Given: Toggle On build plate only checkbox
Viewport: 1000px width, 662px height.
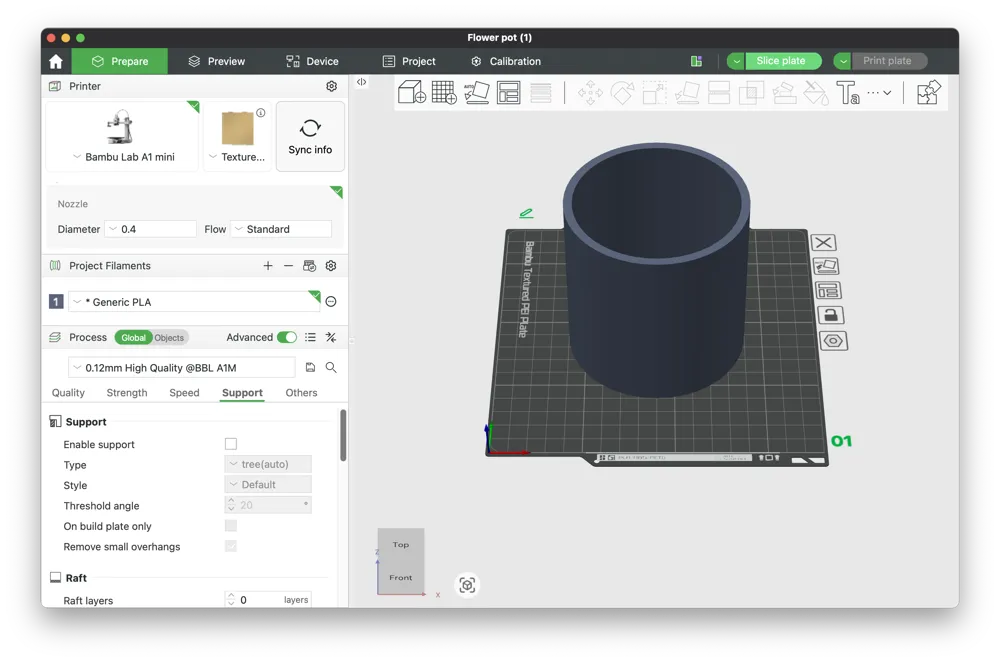Looking at the screenshot, I should click(231, 526).
